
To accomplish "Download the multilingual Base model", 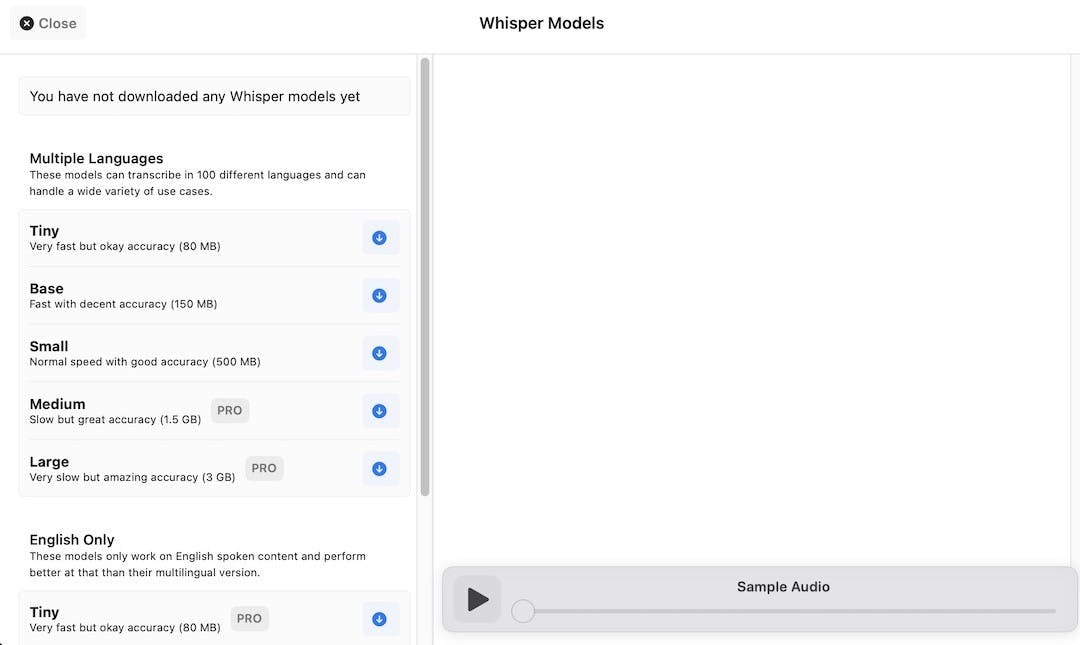I will pyautogui.click(x=380, y=296).
